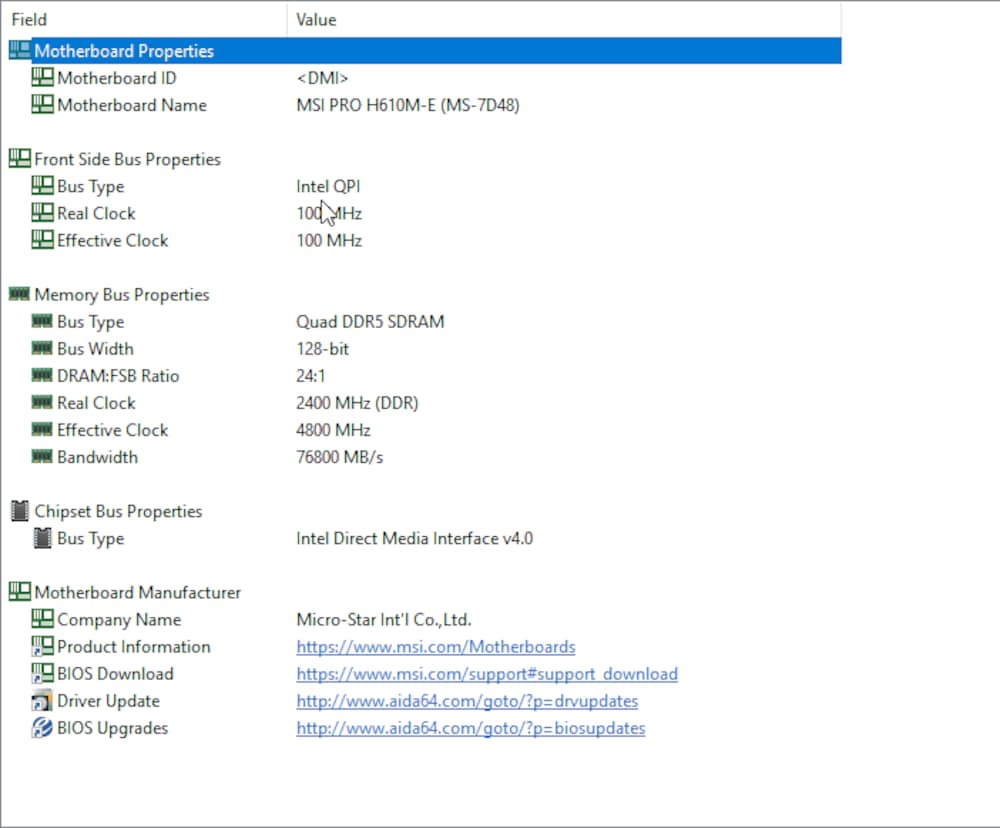Image resolution: width=1000 pixels, height=828 pixels.
Task: Select the DRAM:FSB Ratio row
Action: 118,376
